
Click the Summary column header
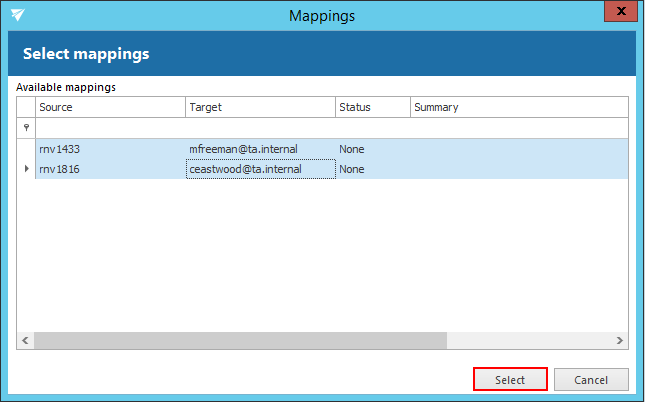tap(518, 107)
